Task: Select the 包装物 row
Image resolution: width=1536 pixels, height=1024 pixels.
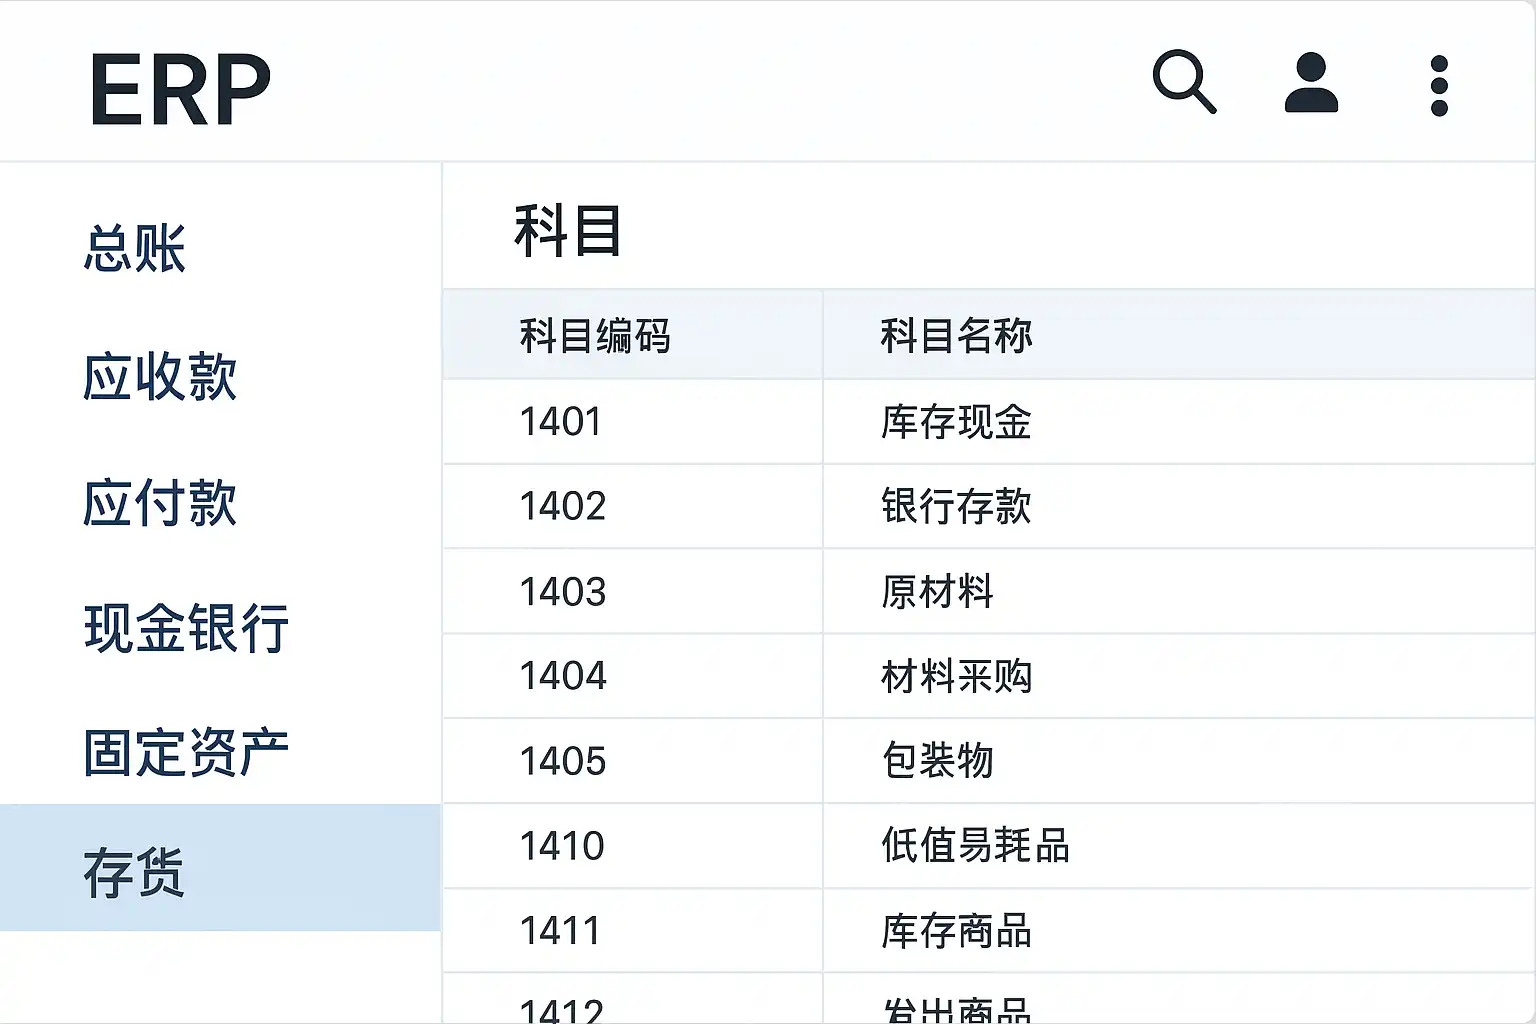Action: (937, 761)
